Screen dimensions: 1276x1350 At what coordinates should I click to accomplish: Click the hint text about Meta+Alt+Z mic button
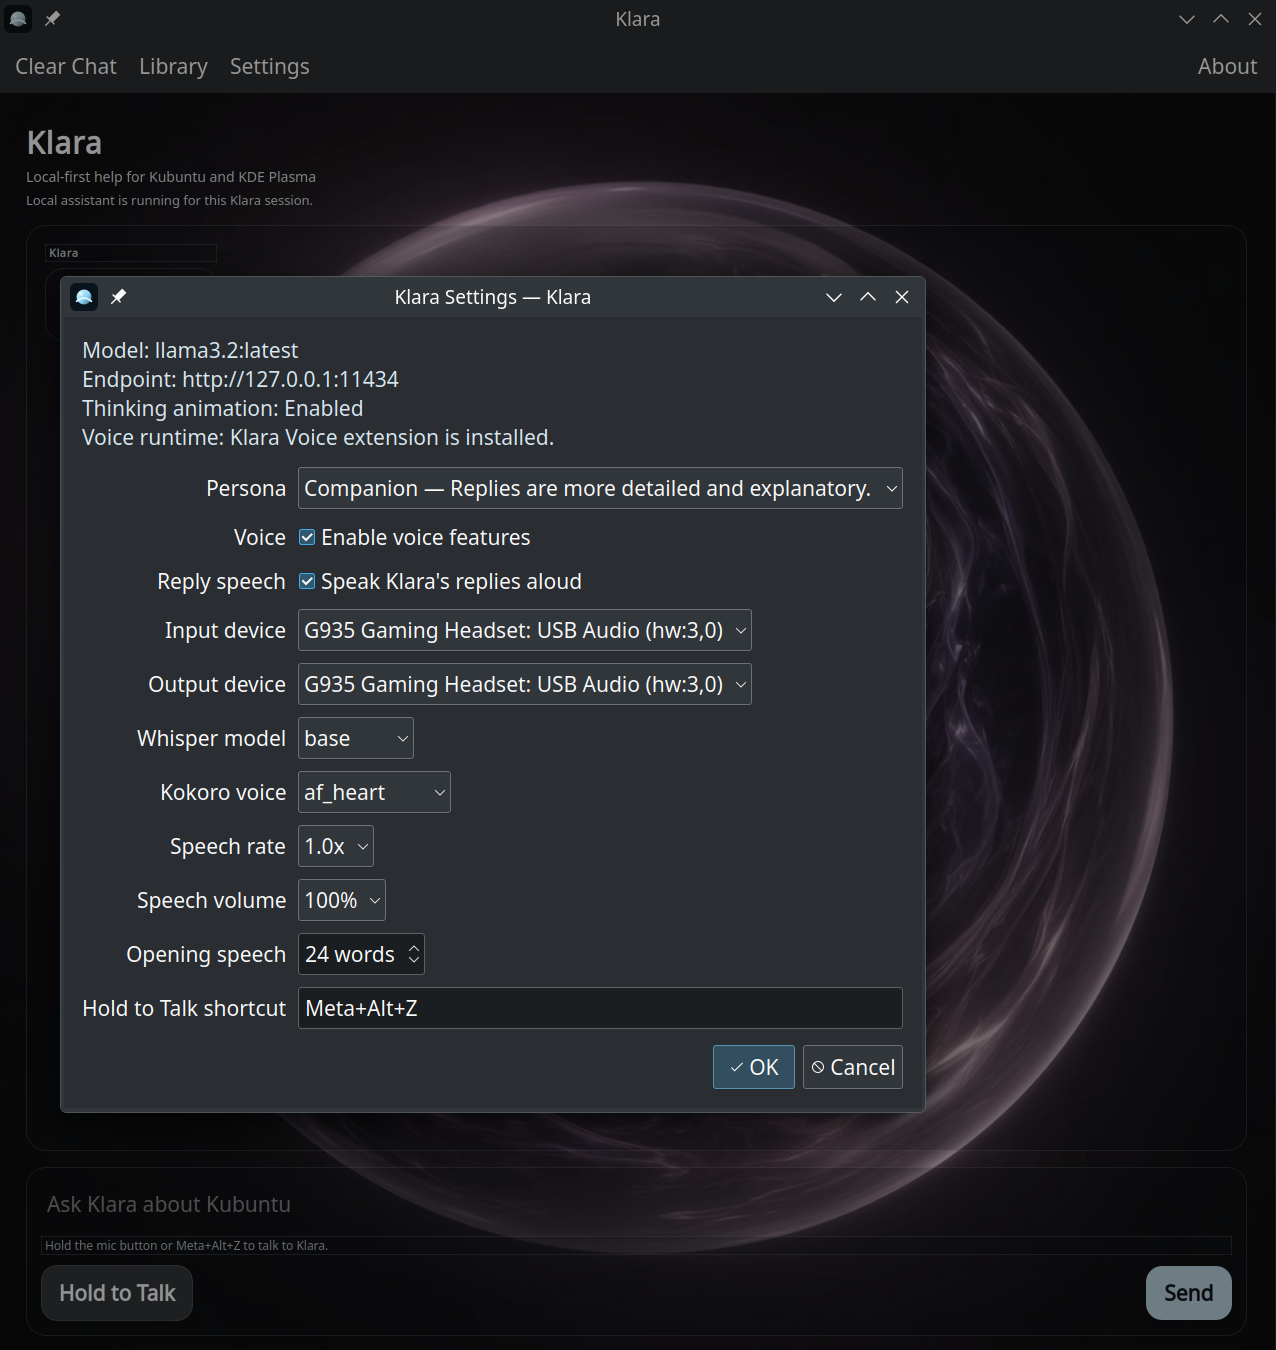tap(186, 1245)
